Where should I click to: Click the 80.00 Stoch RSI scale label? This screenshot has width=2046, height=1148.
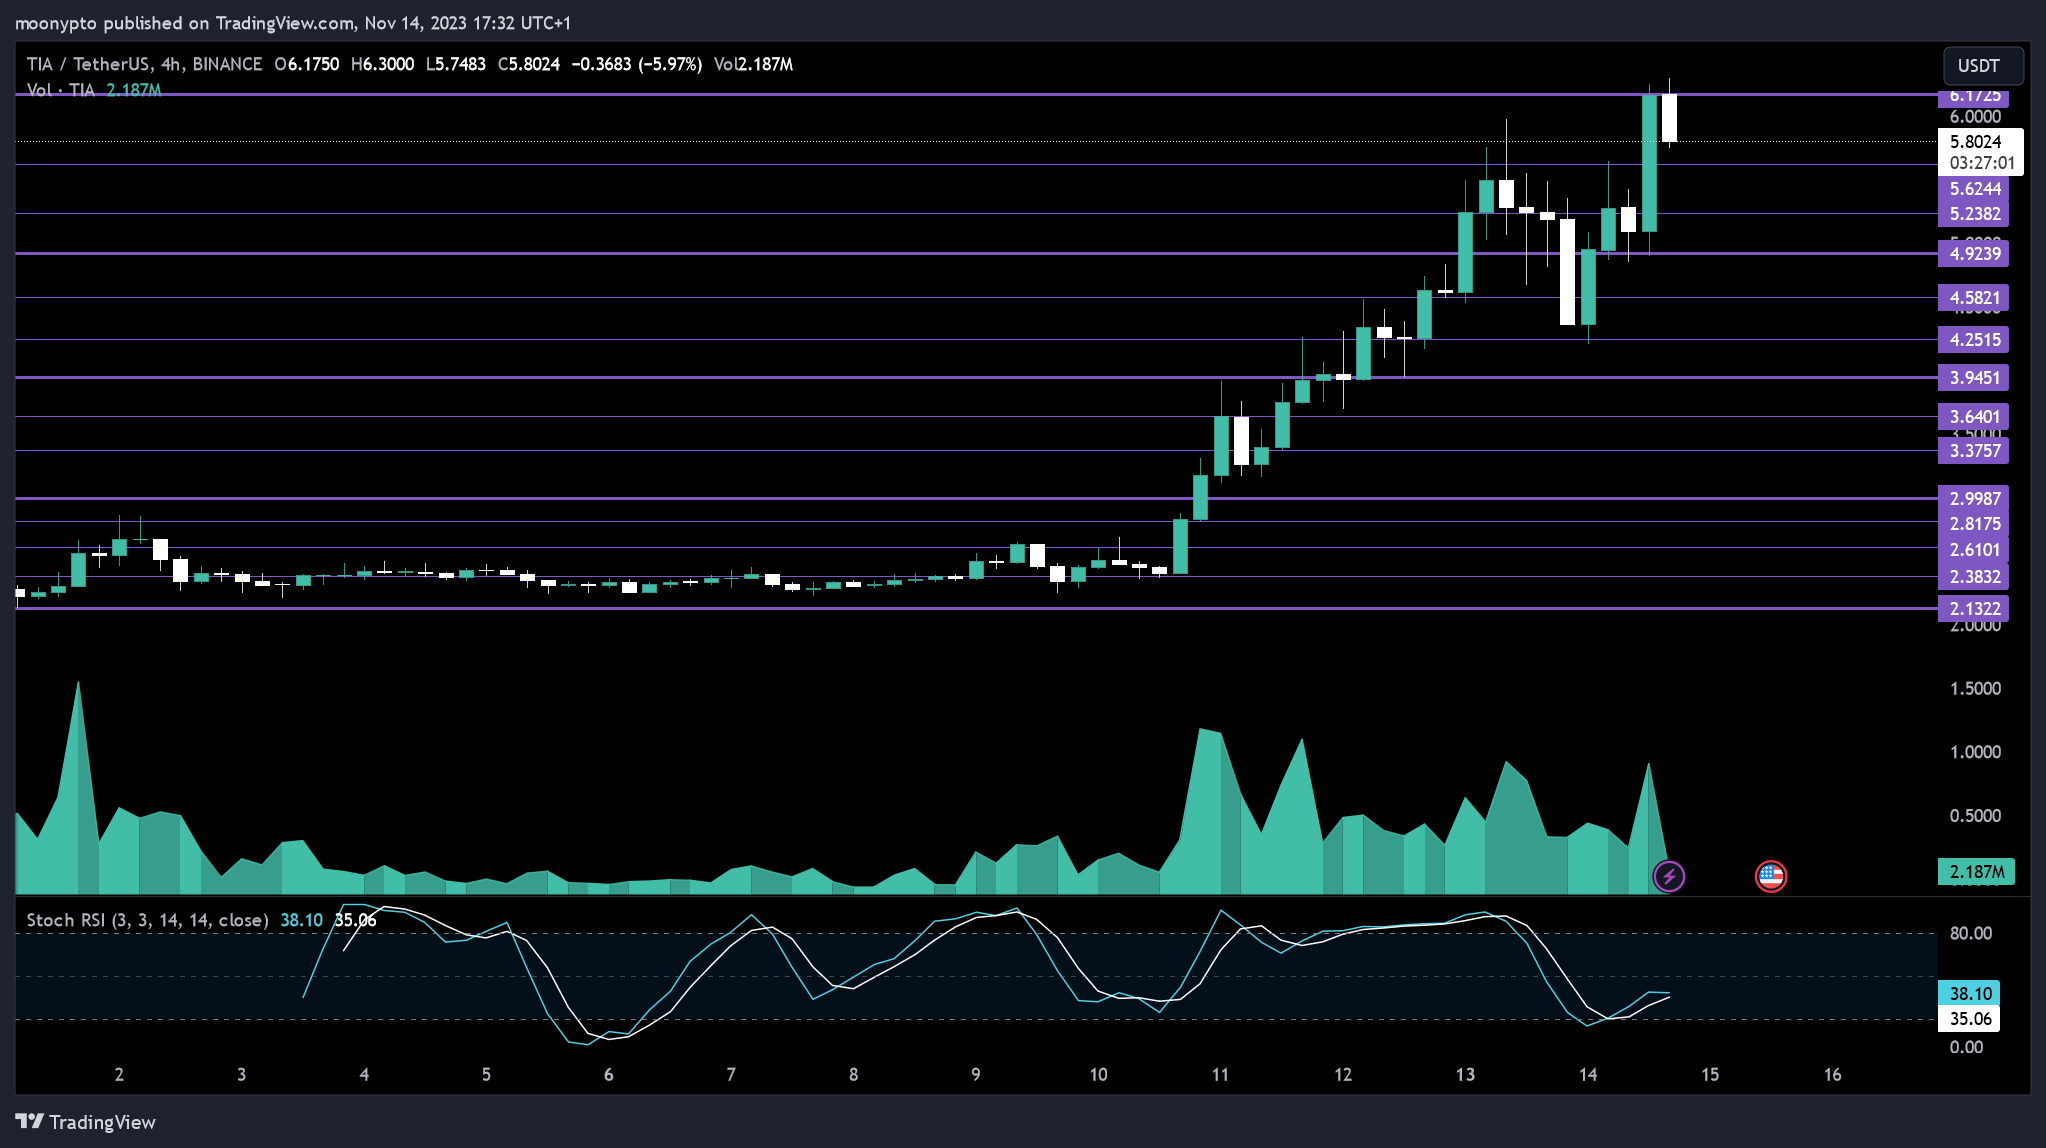[x=1970, y=934]
